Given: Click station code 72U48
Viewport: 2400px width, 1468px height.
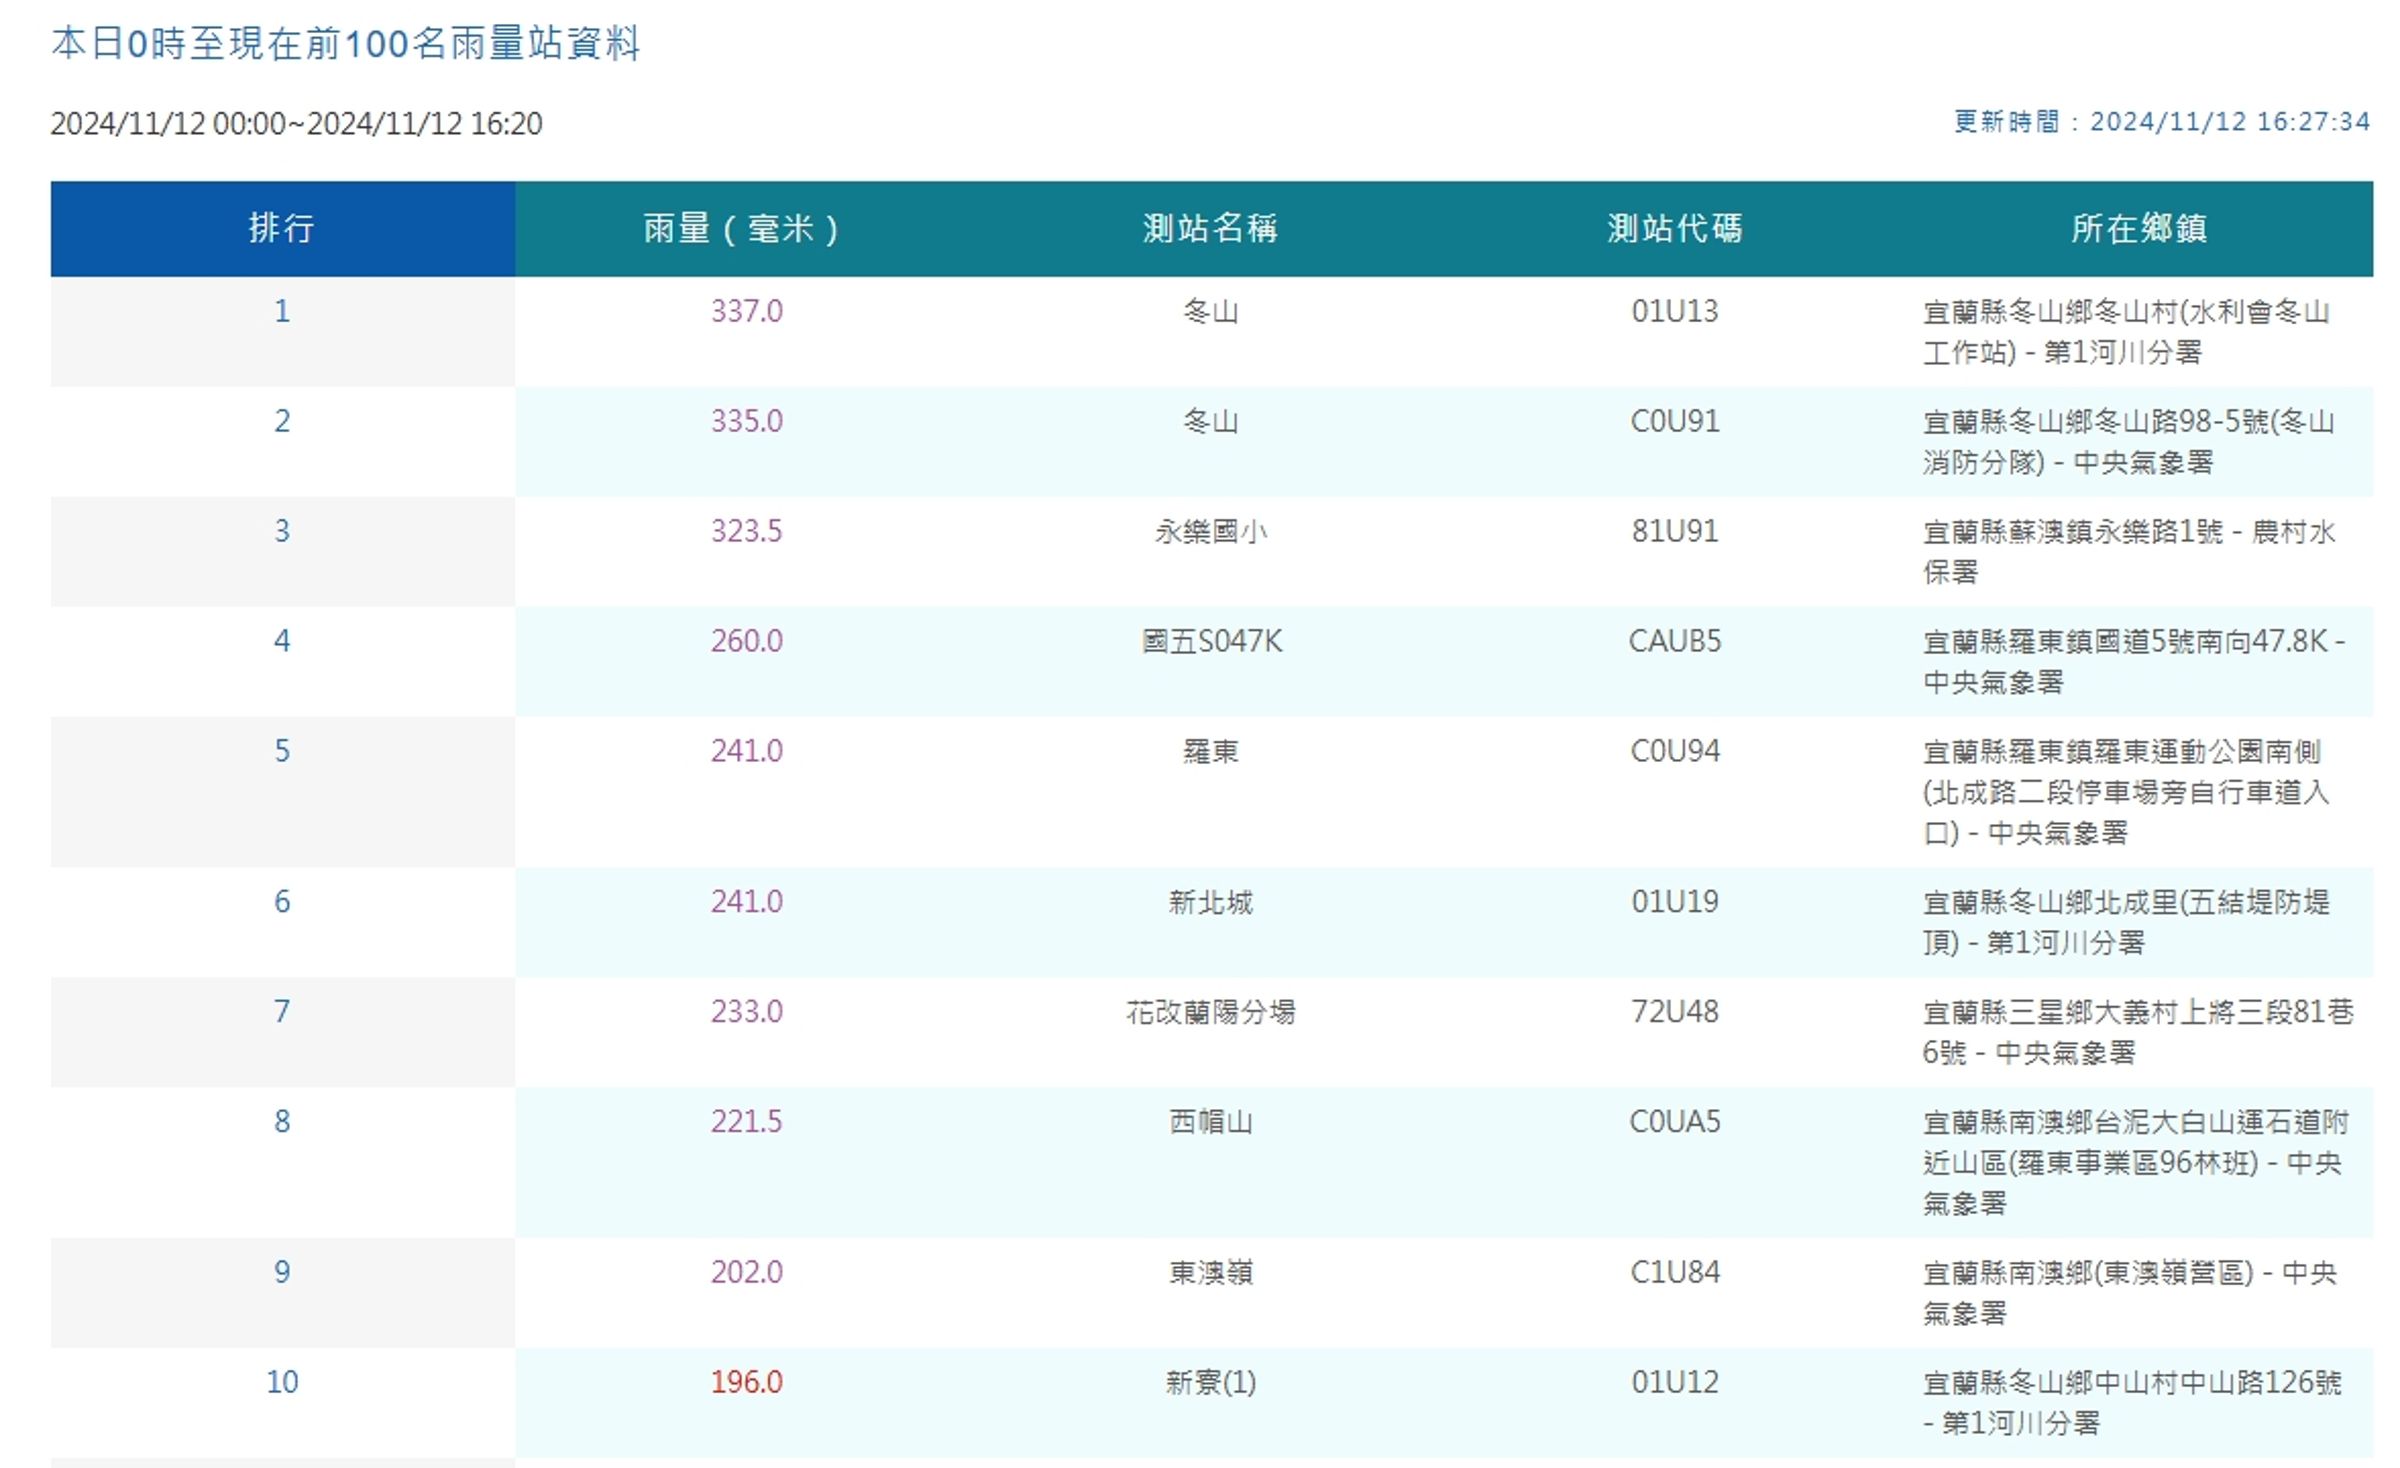Looking at the screenshot, I should (x=1675, y=1012).
